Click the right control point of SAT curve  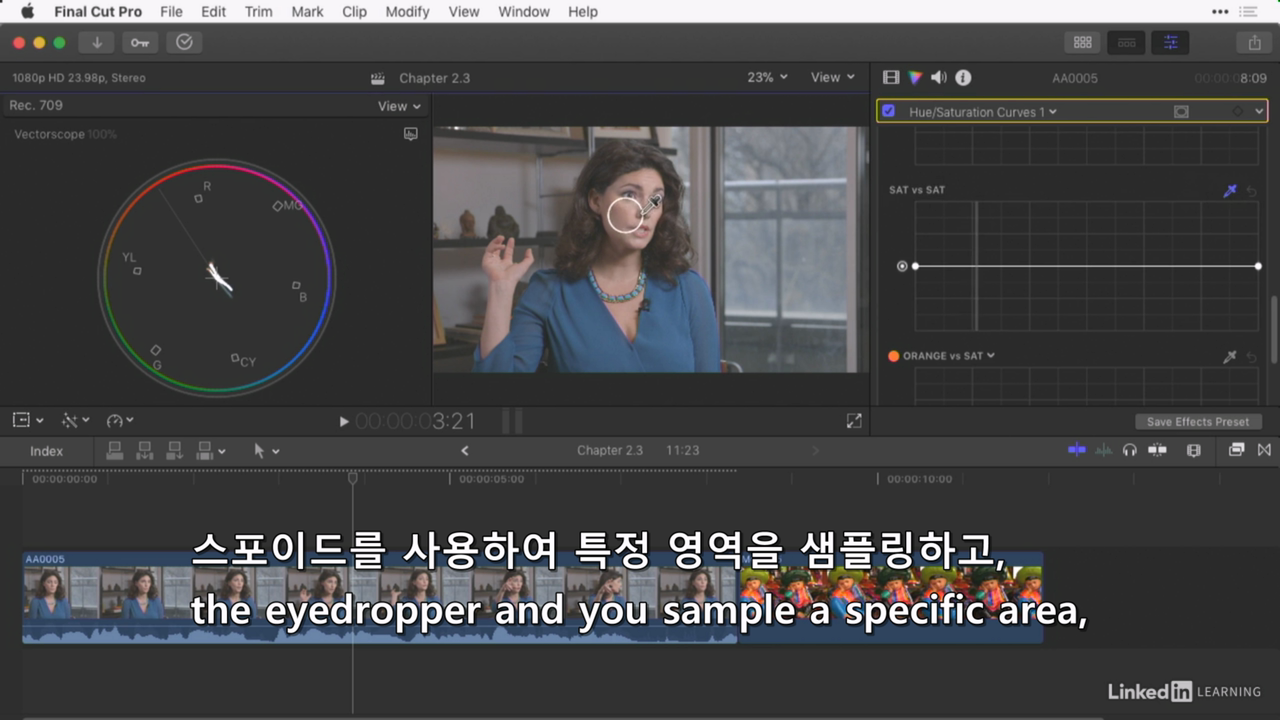pos(1258,266)
